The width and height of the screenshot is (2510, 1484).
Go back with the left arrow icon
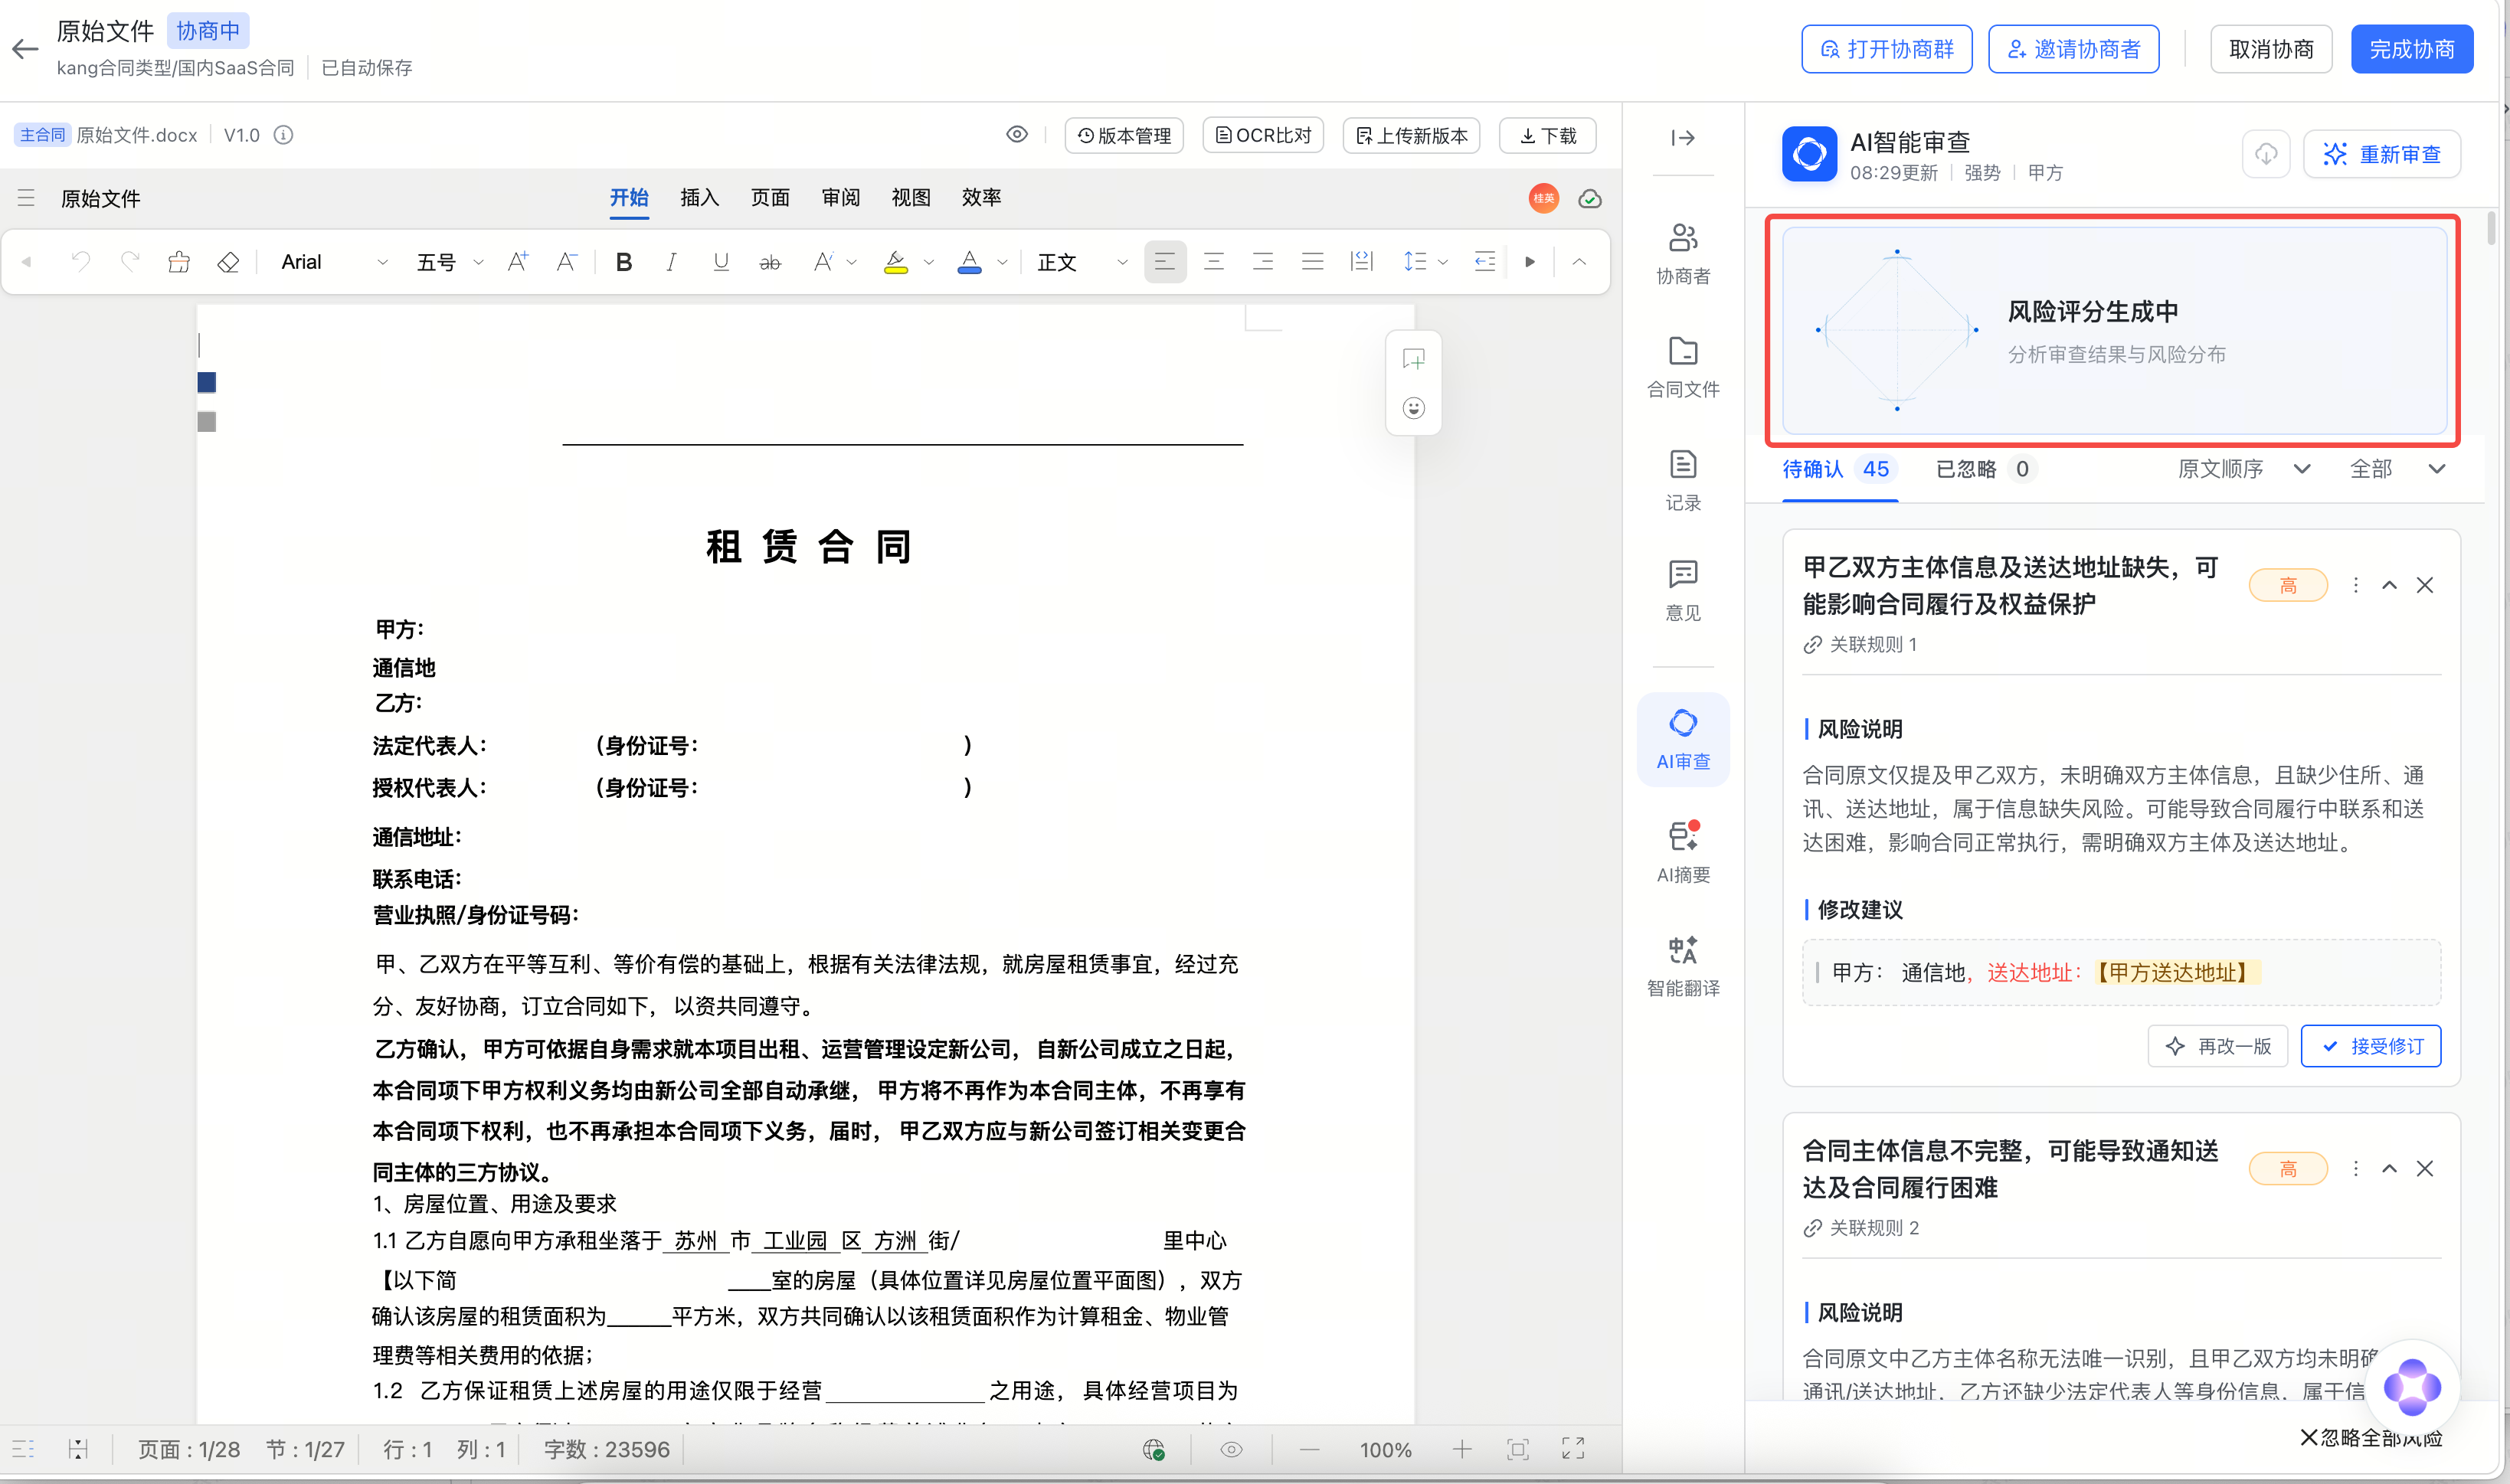(25, 48)
